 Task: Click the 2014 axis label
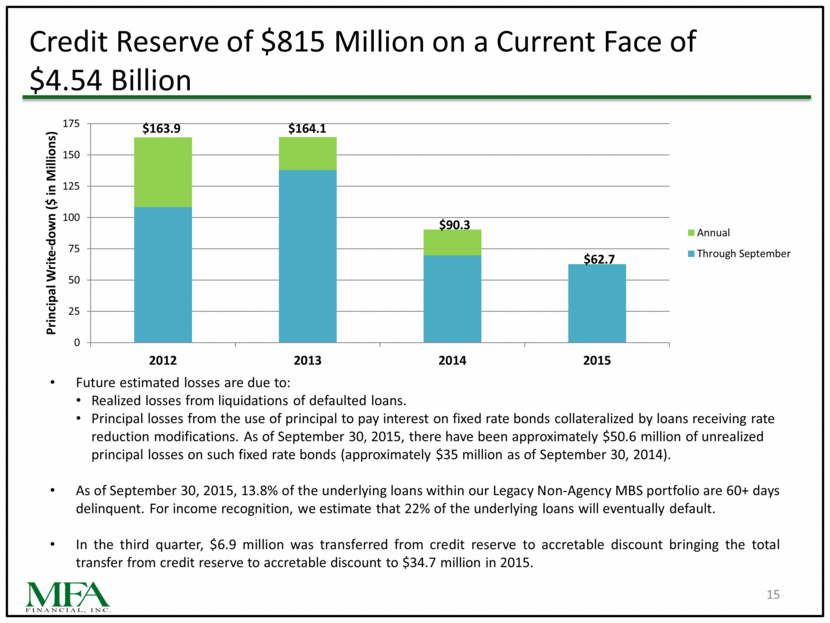452,360
